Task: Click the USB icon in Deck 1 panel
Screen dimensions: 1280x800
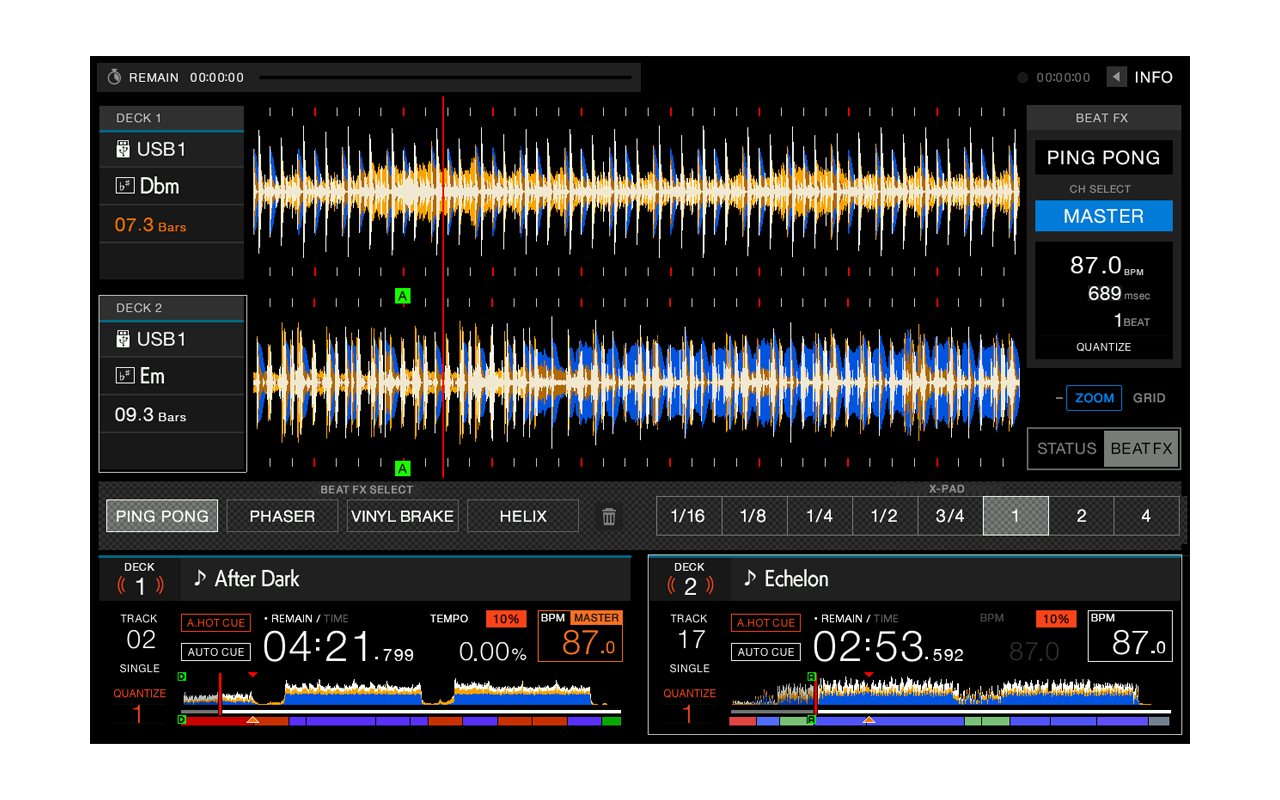Action: 124,149
